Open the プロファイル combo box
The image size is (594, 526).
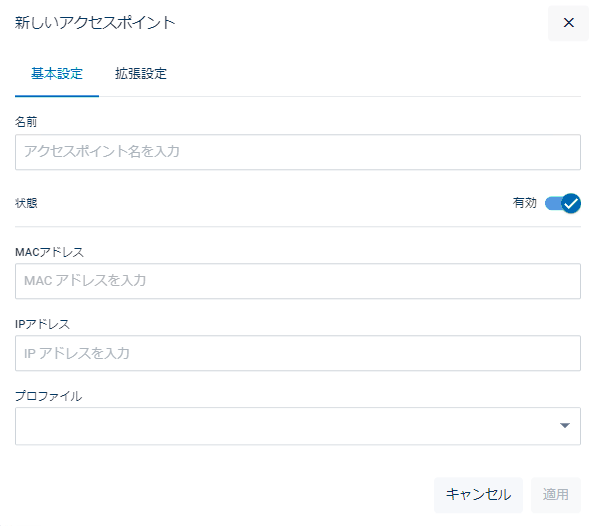pos(298,426)
